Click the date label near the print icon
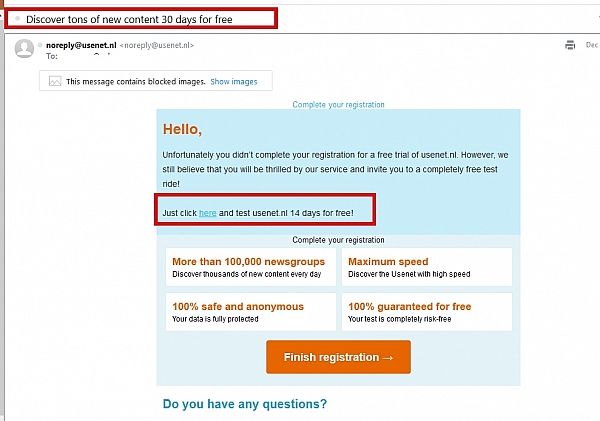 pos(592,45)
